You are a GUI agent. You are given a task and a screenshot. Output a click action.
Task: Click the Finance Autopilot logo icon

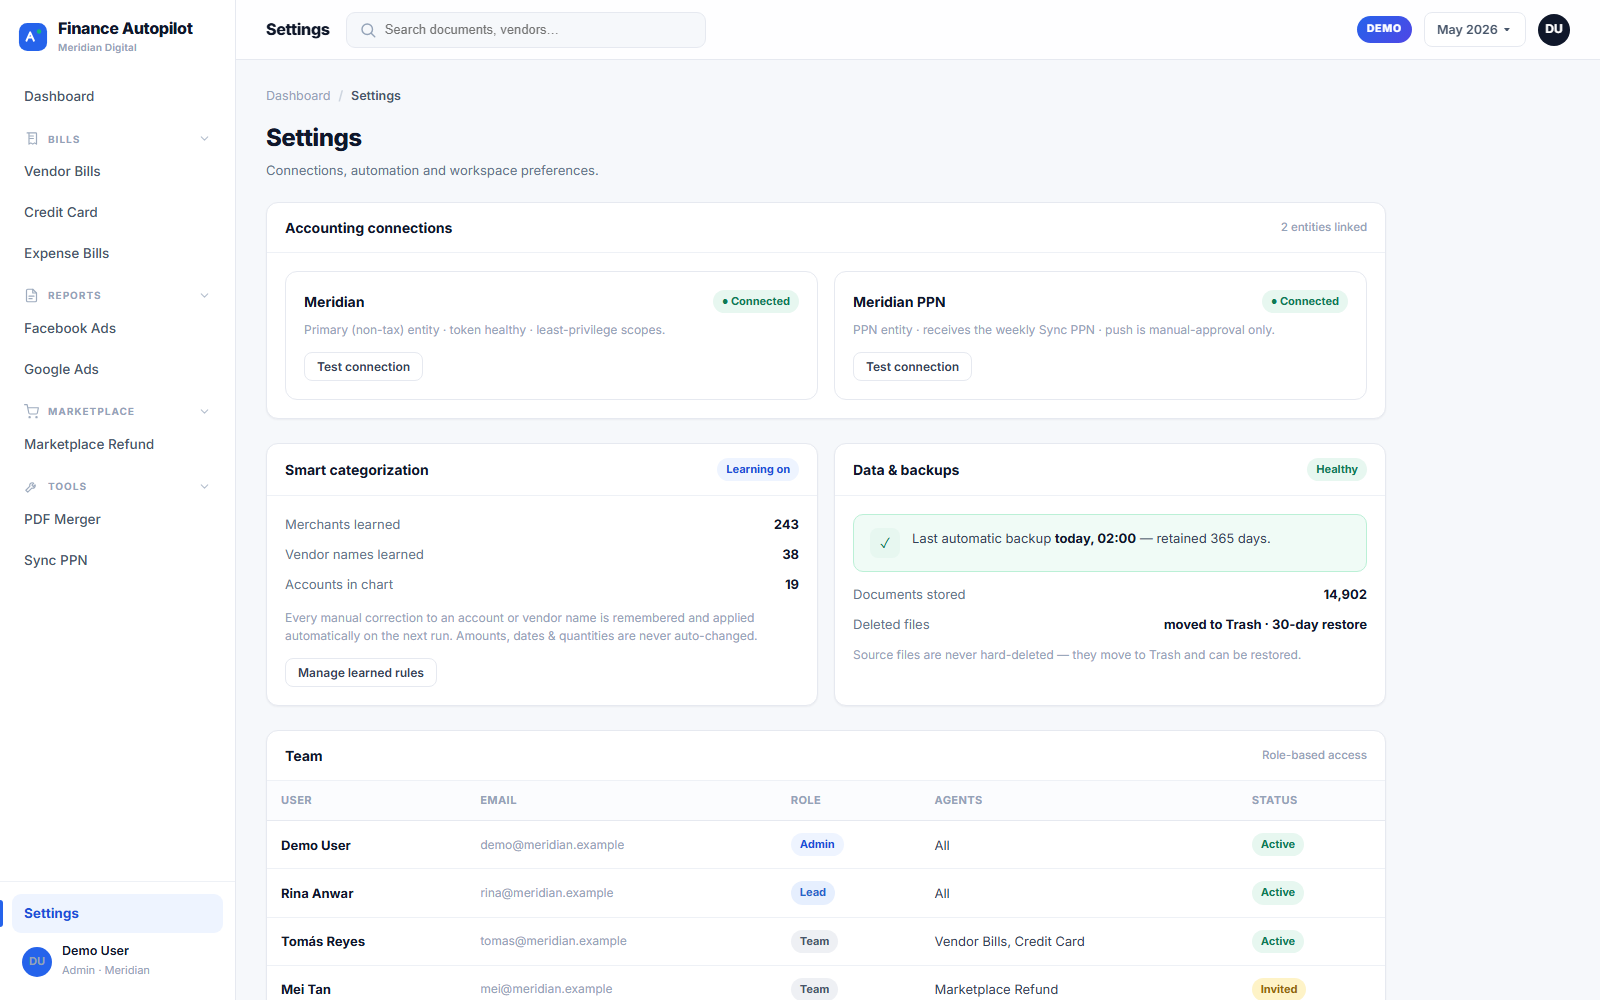[x=33, y=37]
